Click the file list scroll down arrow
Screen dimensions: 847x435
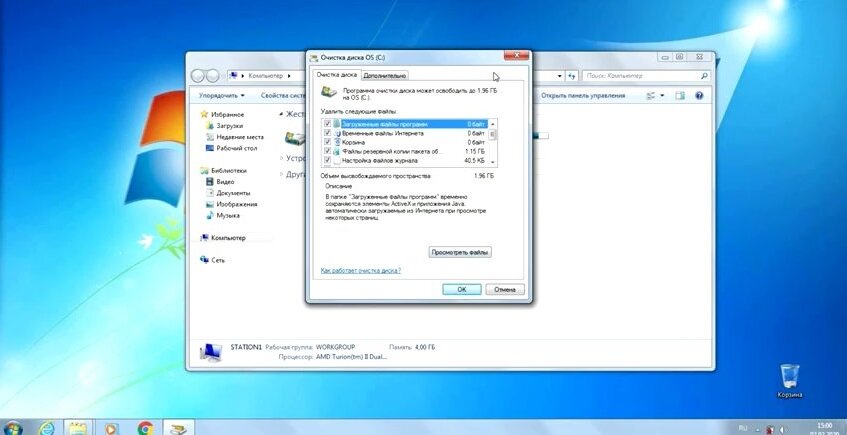pyautogui.click(x=493, y=162)
